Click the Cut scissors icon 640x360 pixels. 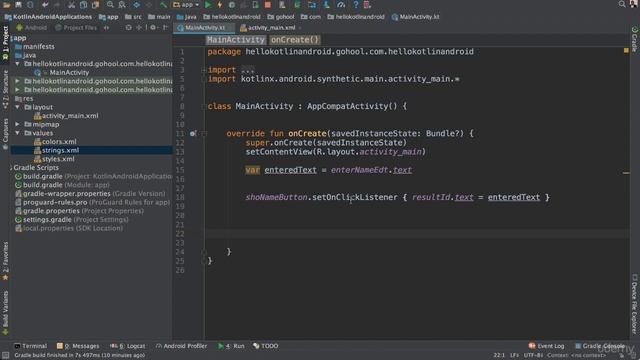pos(71,5)
